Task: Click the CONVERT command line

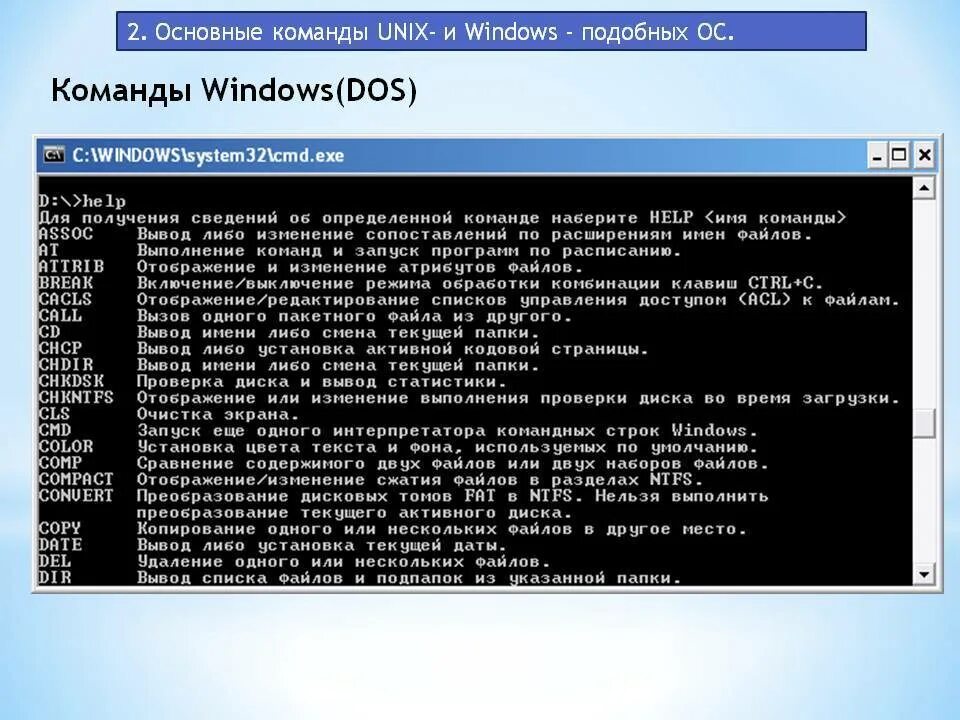Action: coord(403,496)
